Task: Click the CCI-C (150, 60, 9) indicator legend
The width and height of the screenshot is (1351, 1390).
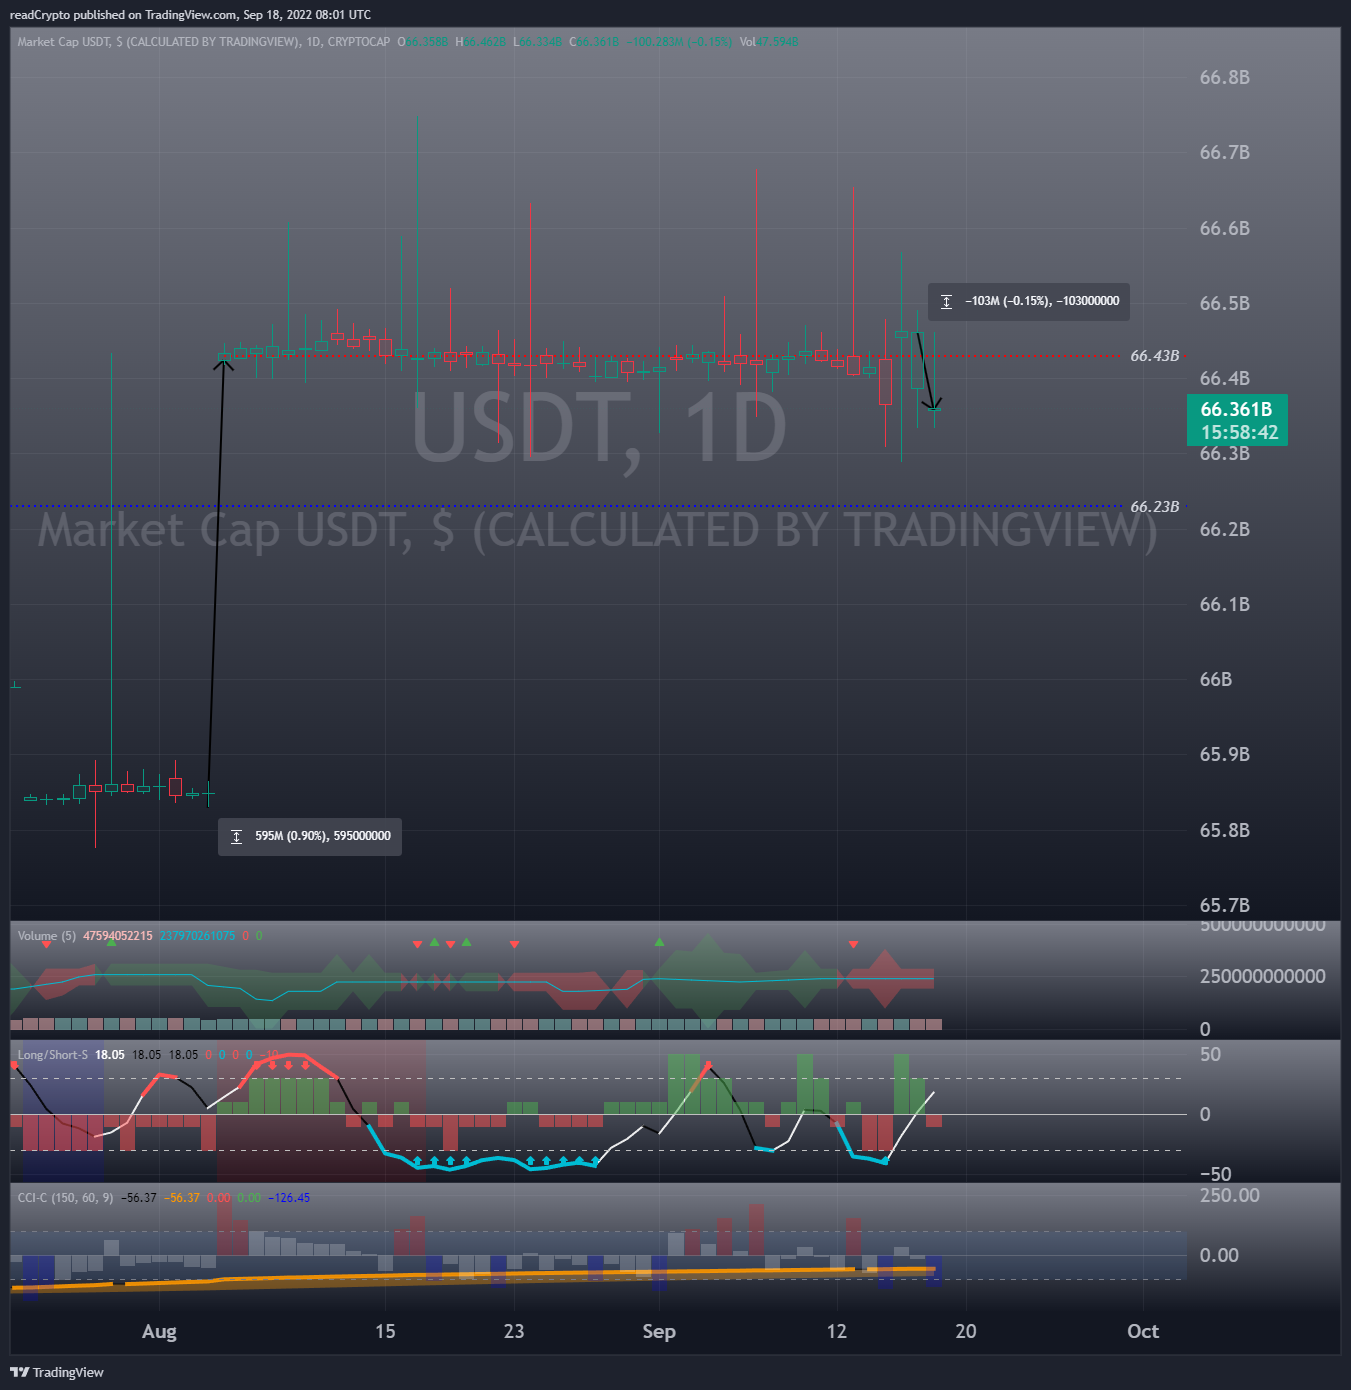Action: 65,1198
